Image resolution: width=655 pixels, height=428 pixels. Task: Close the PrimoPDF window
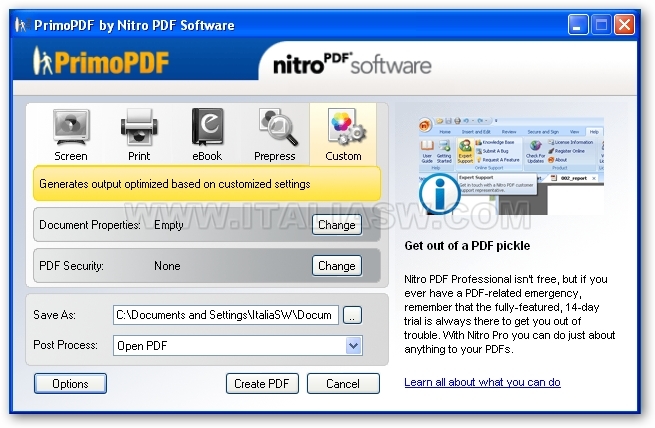coord(624,25)
